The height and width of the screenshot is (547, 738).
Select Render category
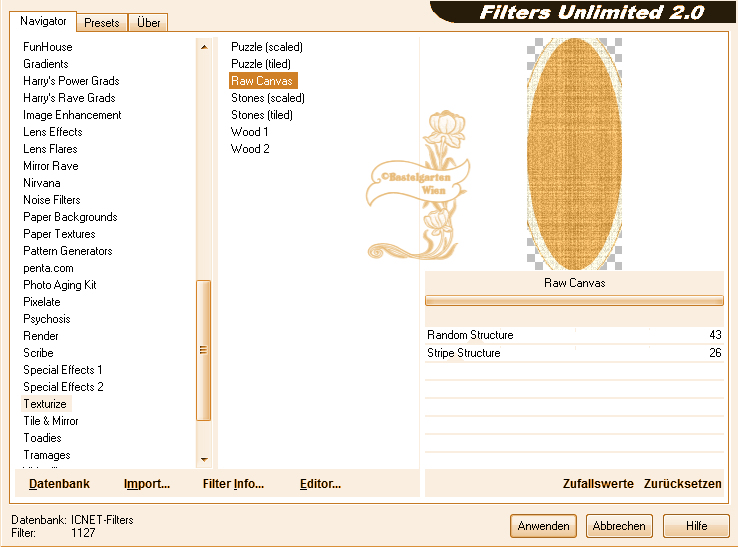[40, 336]
